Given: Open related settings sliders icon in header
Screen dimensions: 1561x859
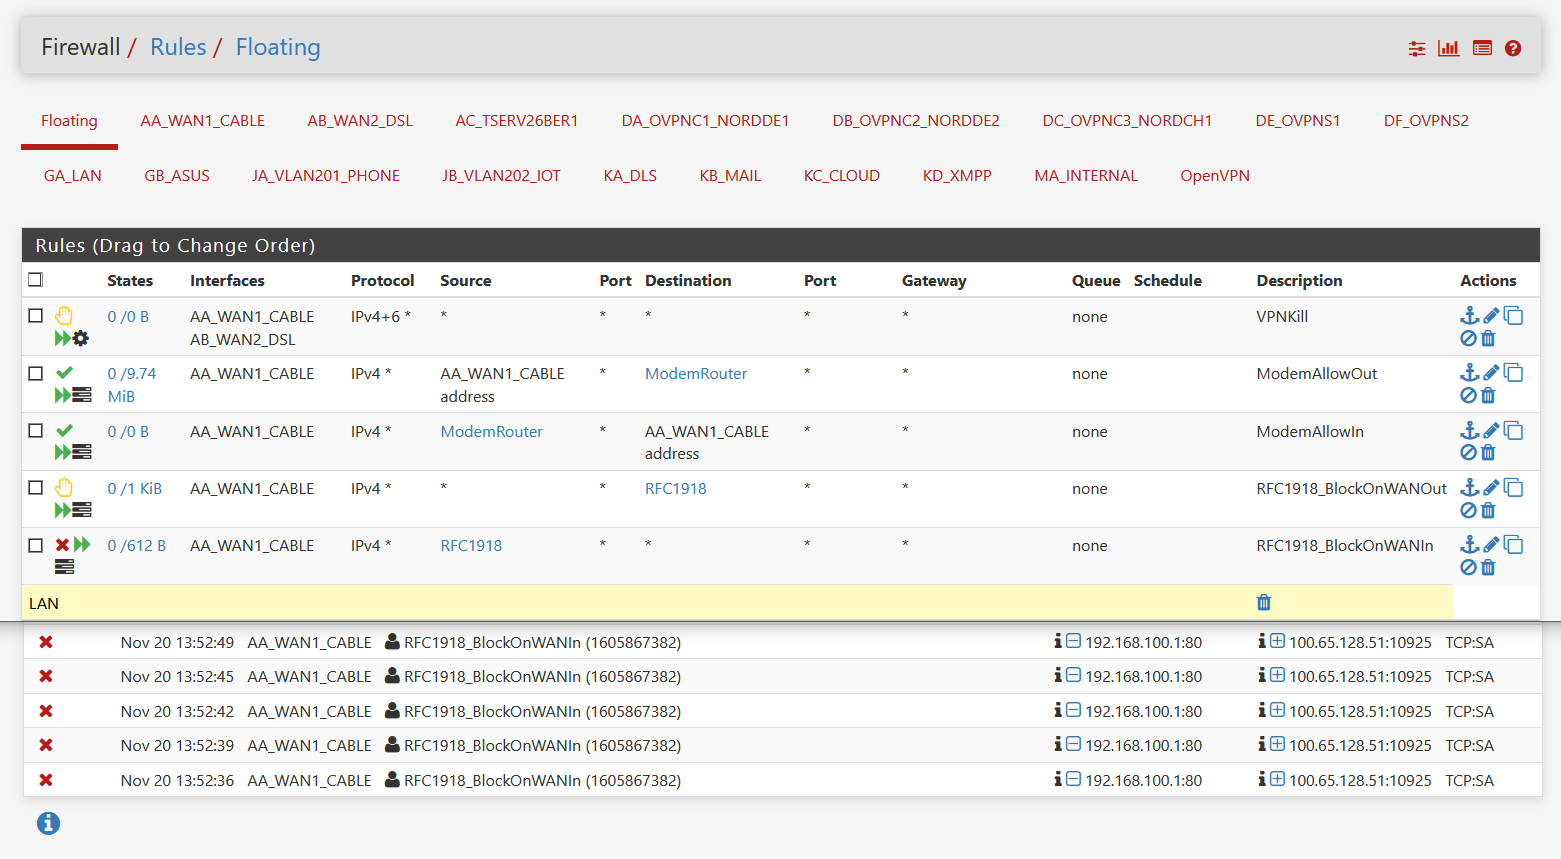Looking at the screenshot, I should [x=1417, y=48].
